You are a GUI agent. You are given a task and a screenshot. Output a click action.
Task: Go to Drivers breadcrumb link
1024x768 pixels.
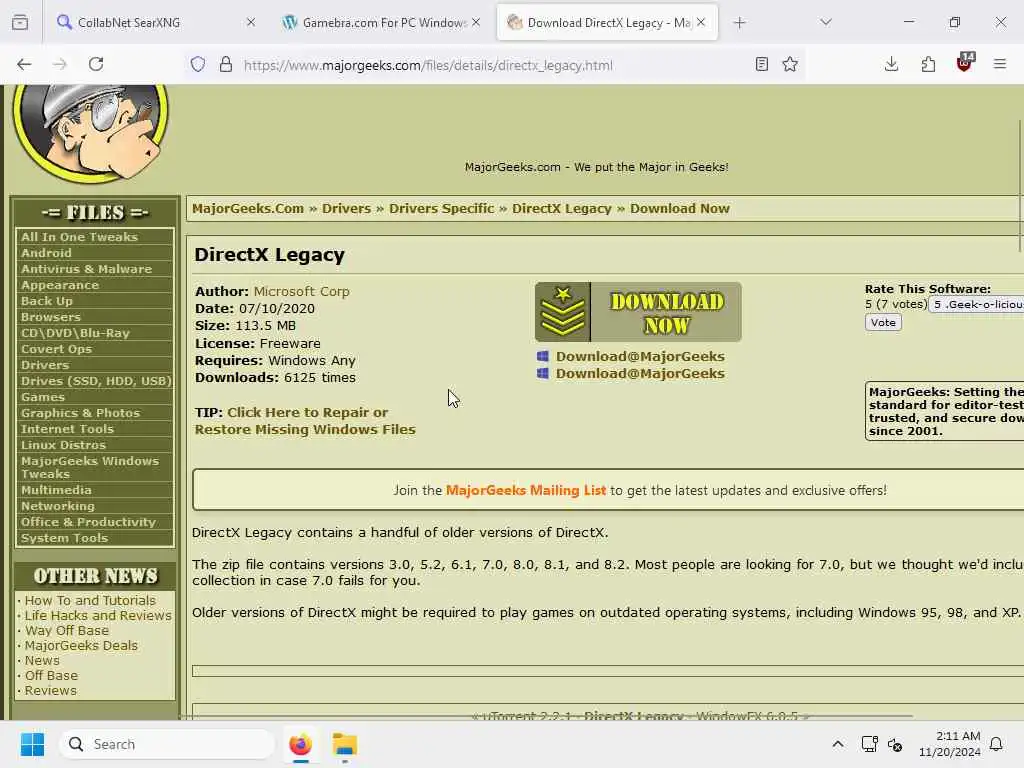tap(346, 208)
